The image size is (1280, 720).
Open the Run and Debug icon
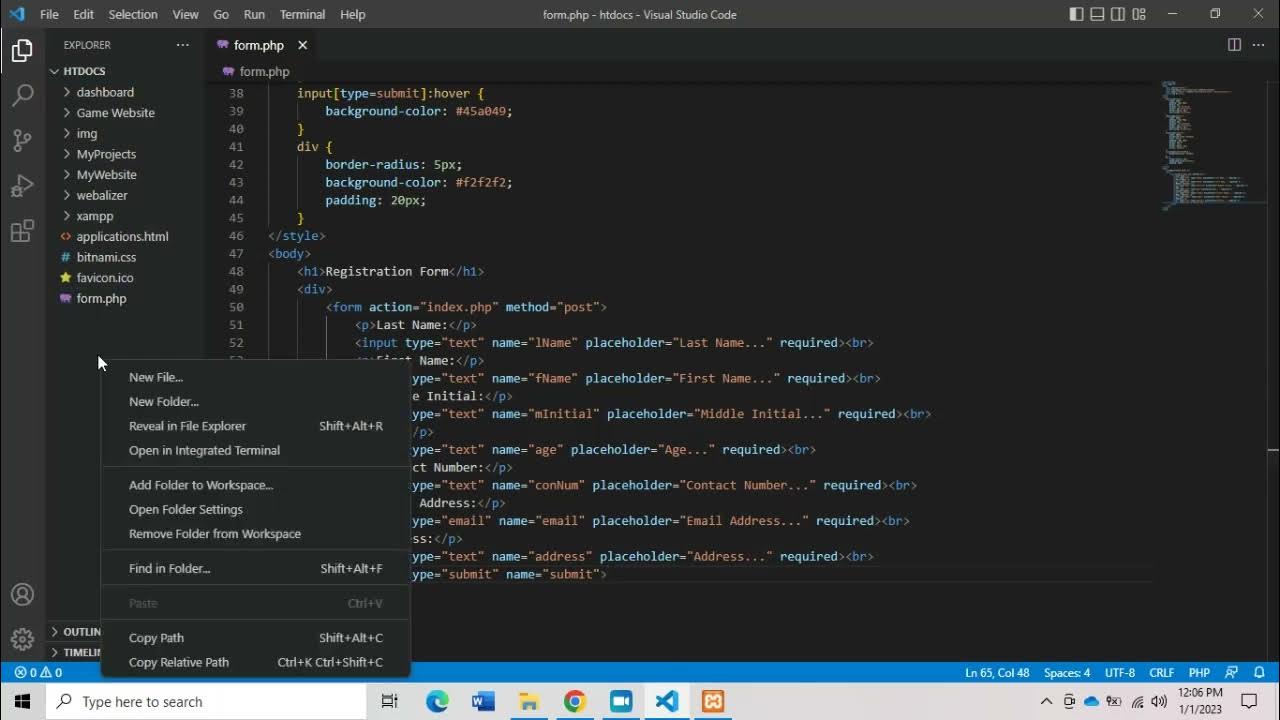click(22, 186)
